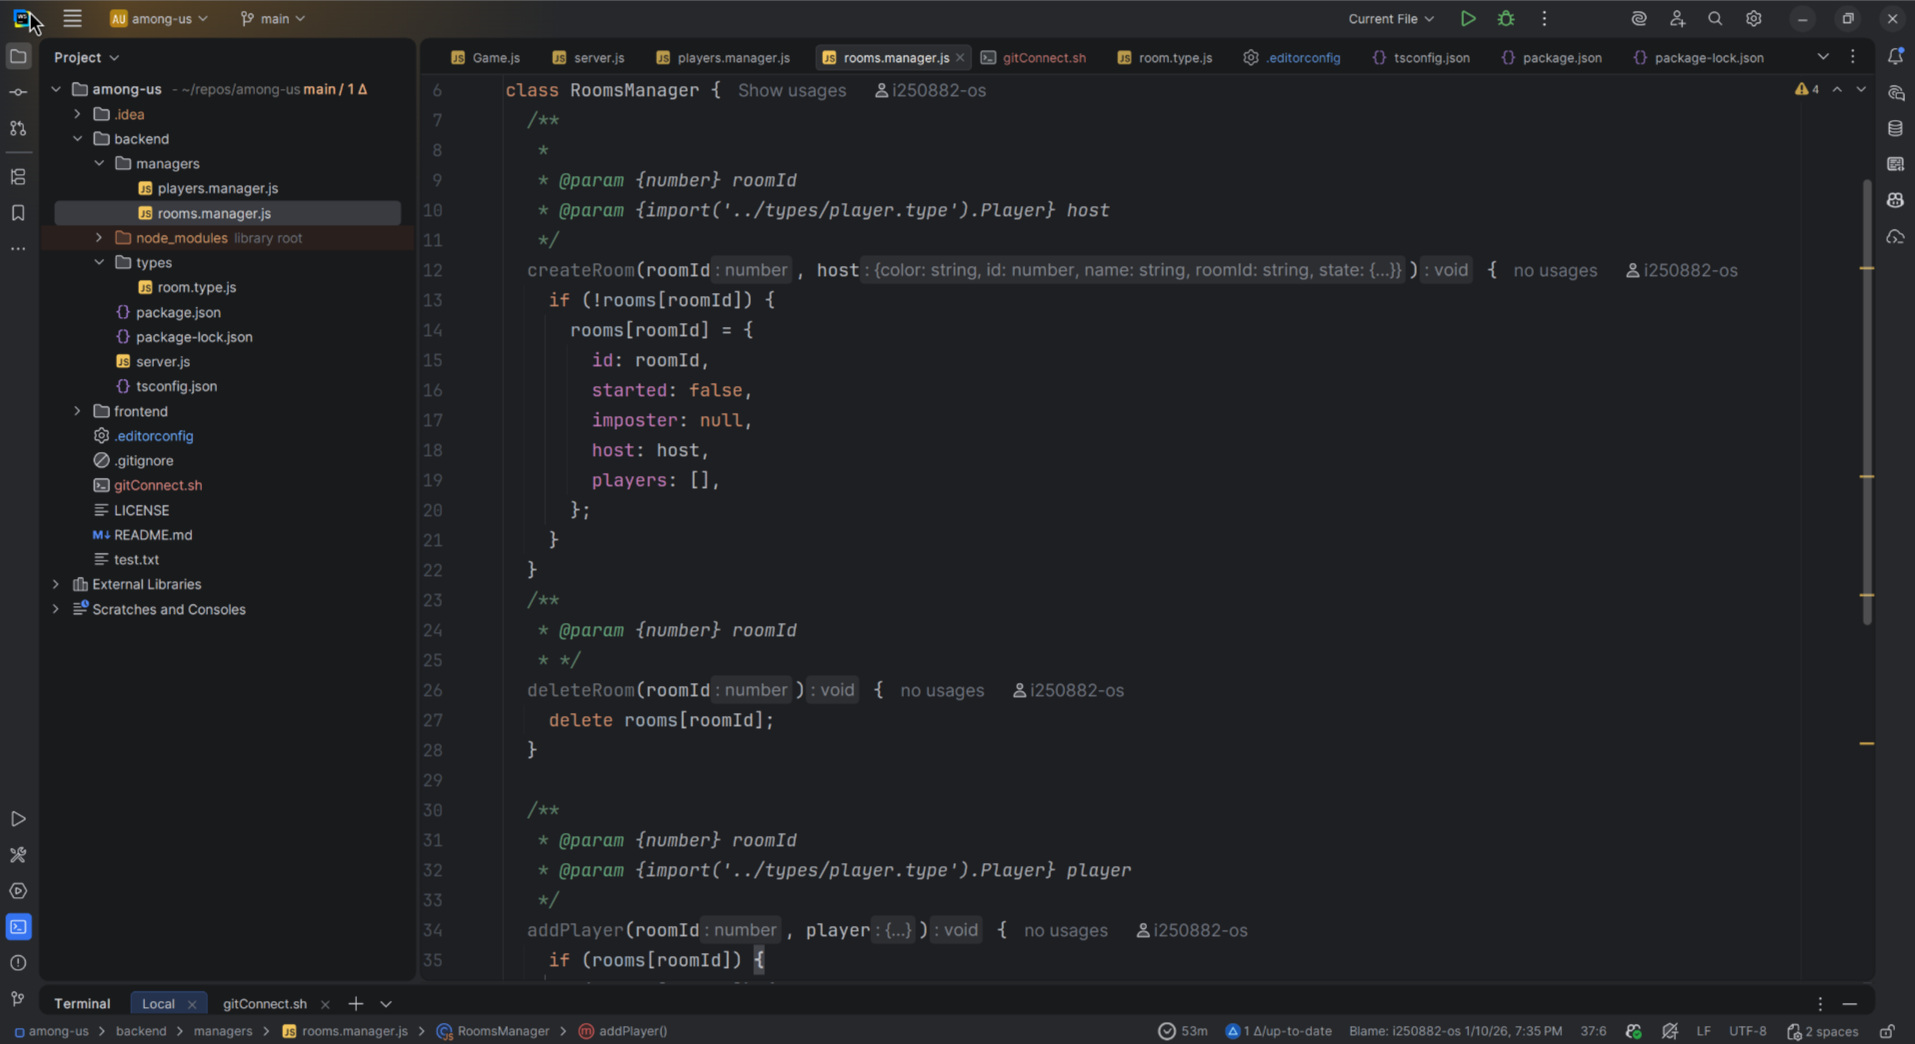Switch to the players.manager.js tab
The width and height of the screenshot is (1915, 1044).
pos(732,58)
